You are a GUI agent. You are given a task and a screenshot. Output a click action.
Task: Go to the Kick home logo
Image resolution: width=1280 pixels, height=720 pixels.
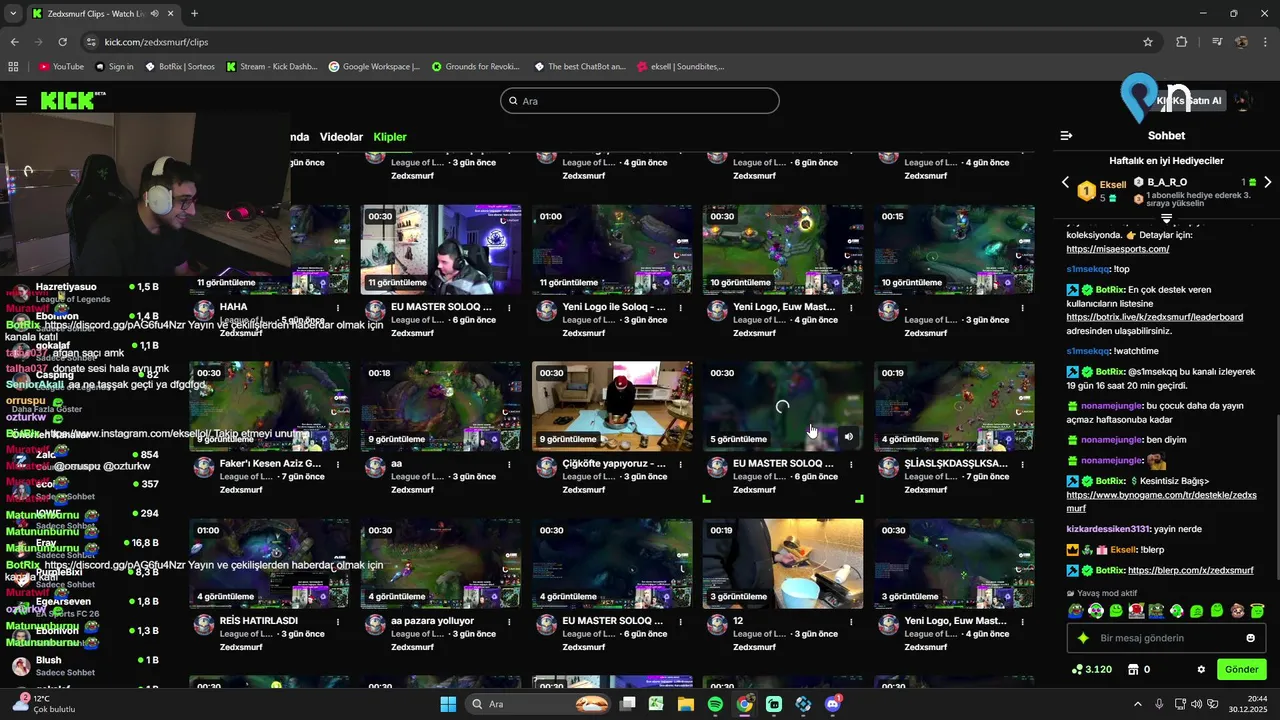72,100
